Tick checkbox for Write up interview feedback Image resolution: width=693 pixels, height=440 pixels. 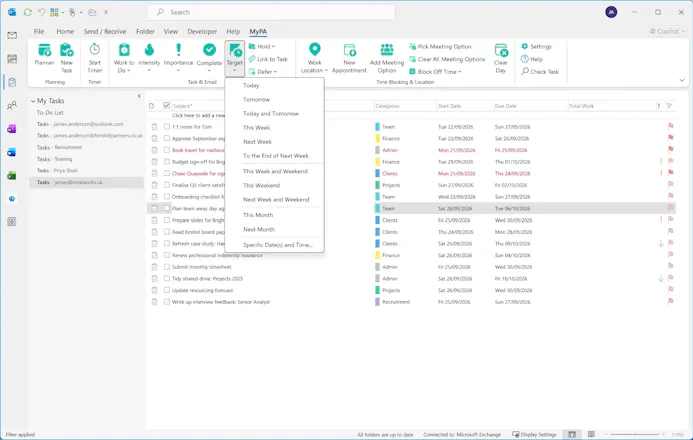point(167,302)
